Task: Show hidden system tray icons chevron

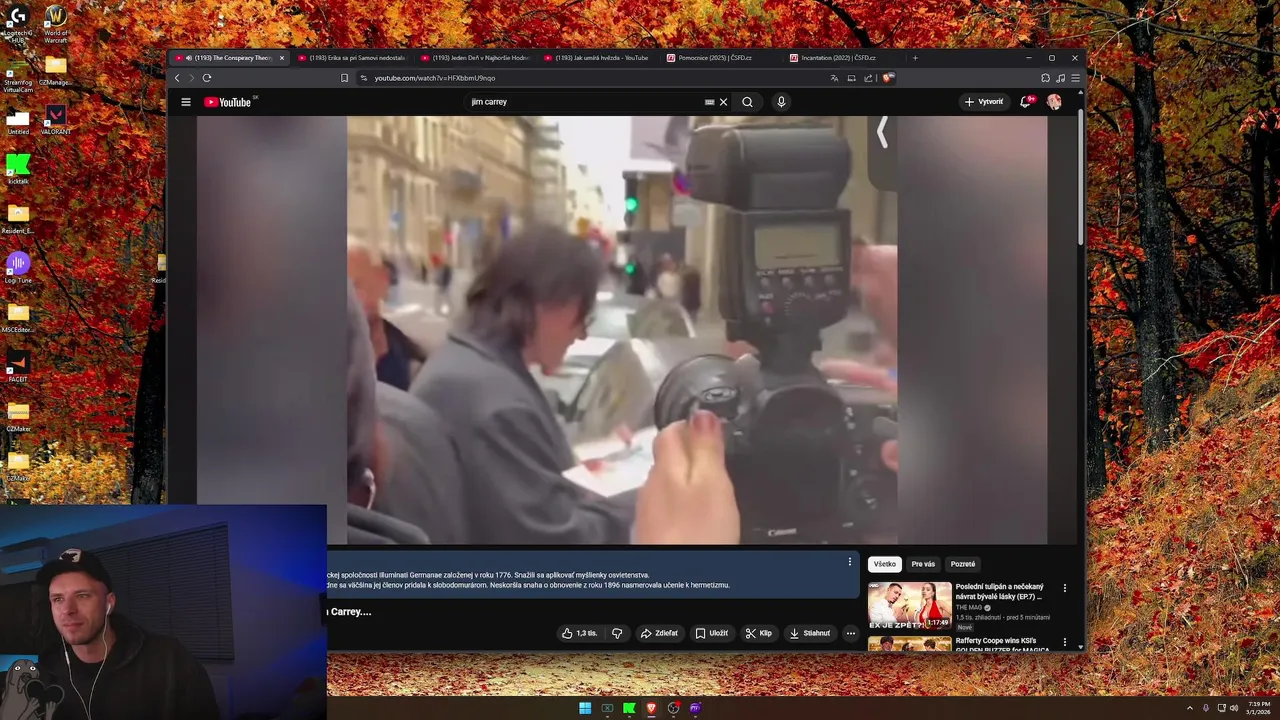Action: tap(1190, 708)
